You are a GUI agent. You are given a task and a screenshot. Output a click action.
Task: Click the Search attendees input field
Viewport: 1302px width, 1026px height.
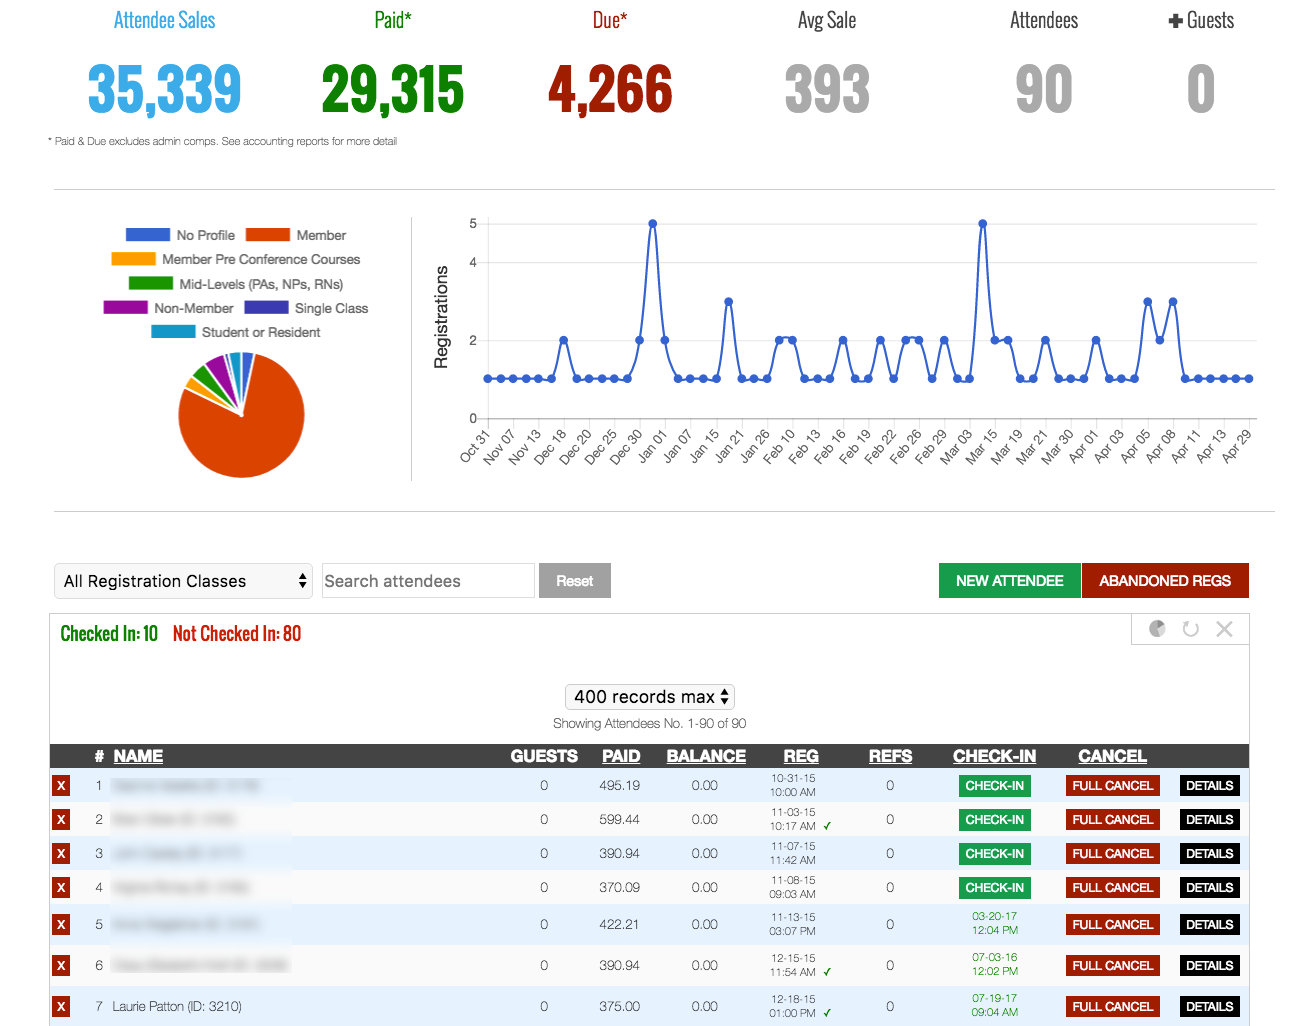point(428,581)
